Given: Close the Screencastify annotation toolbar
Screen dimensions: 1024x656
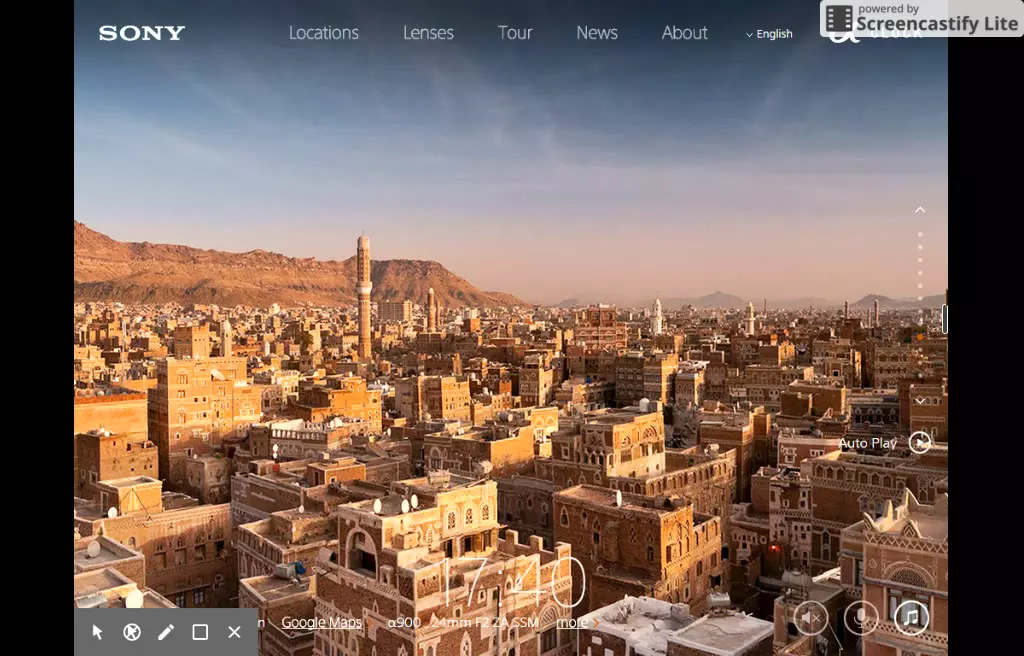Looking at the screenshot, I should click(234, 632).
